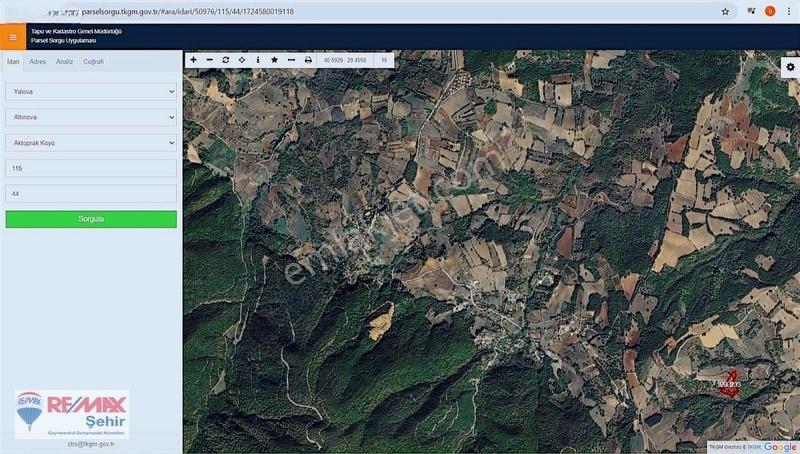
Task: Open the orange hamburger menu
Action: [13, 37]
